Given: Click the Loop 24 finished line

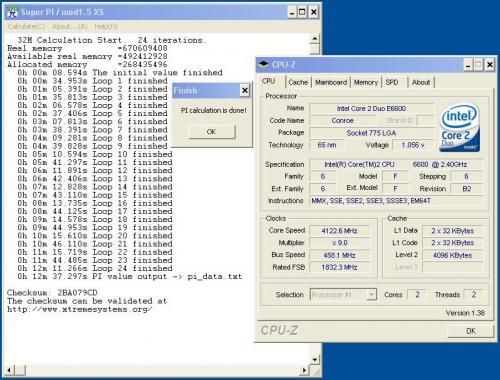Looking at the screenshot, I should 95,268.
